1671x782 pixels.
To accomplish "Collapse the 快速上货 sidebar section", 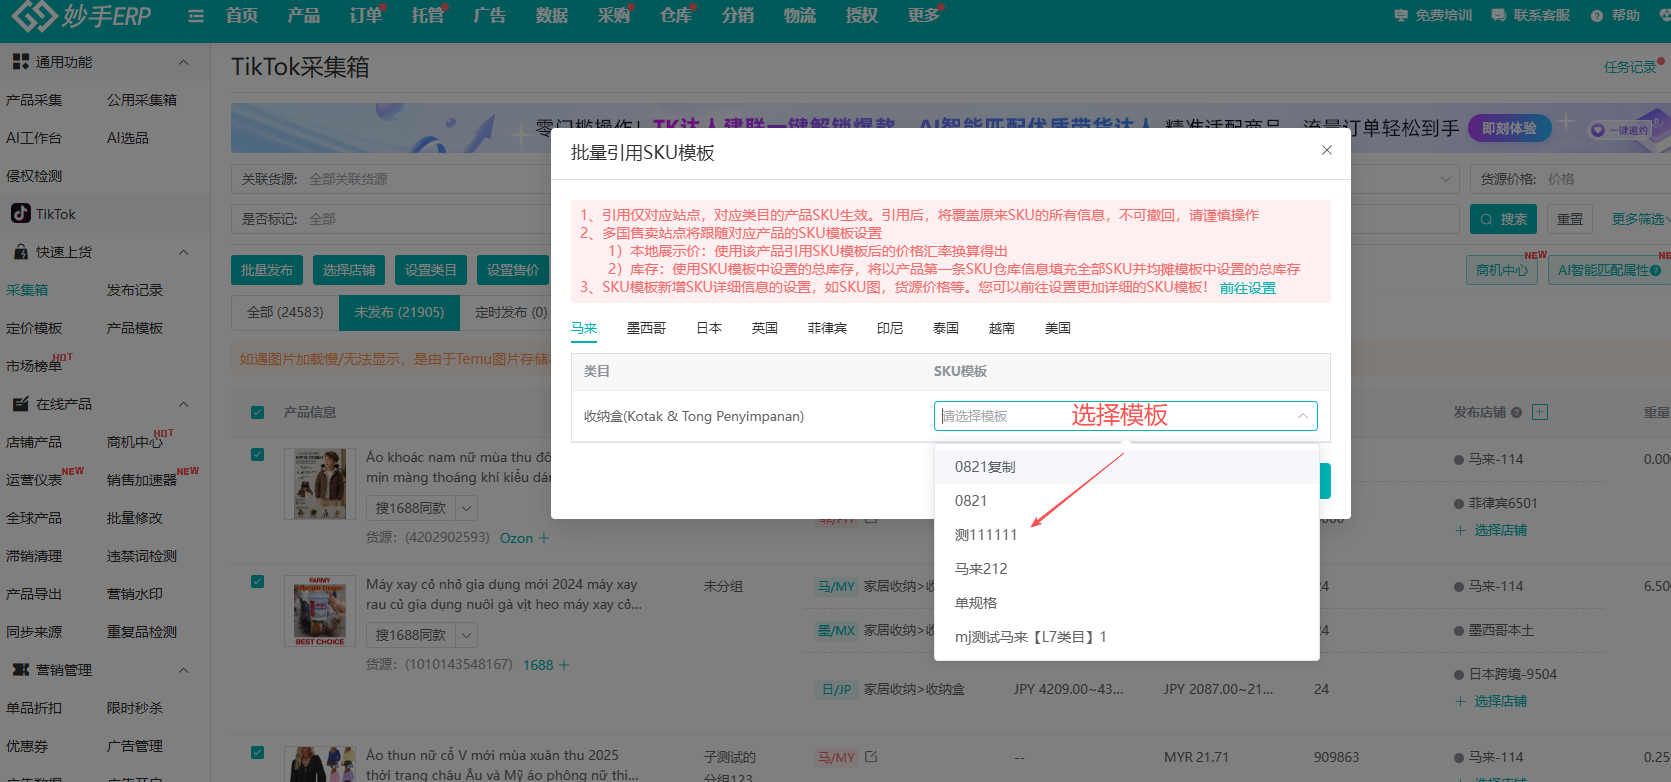I will point(183,252).
